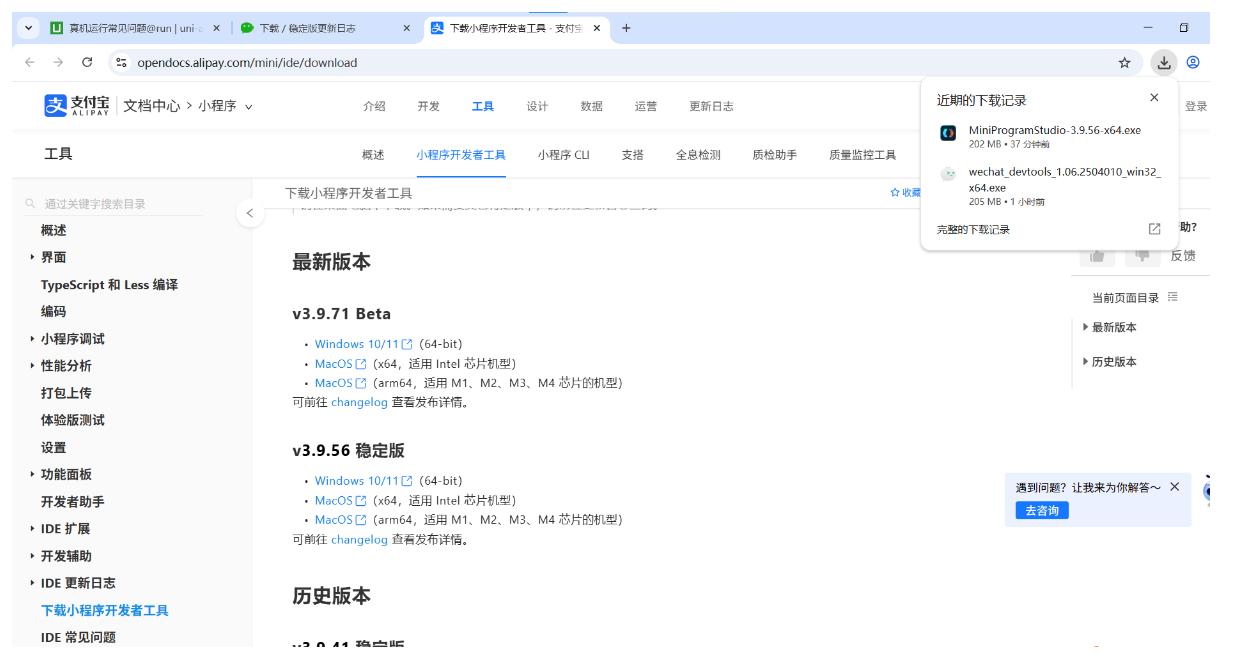1239x656 pixels.
Task: Open a new browser tab
Action: coord(626,28)
